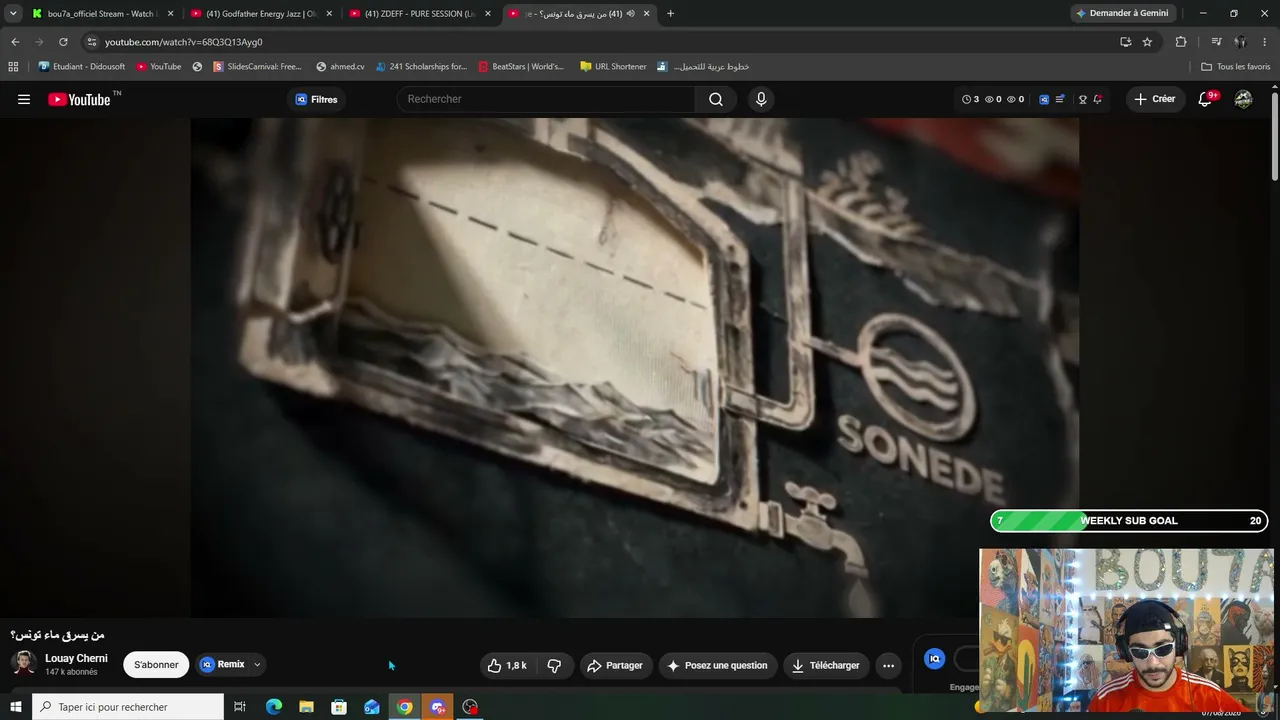Like the video with thumbs up
Image resolution: width=1280 pixels, height=720 pixels.
[x=507, y=665]
